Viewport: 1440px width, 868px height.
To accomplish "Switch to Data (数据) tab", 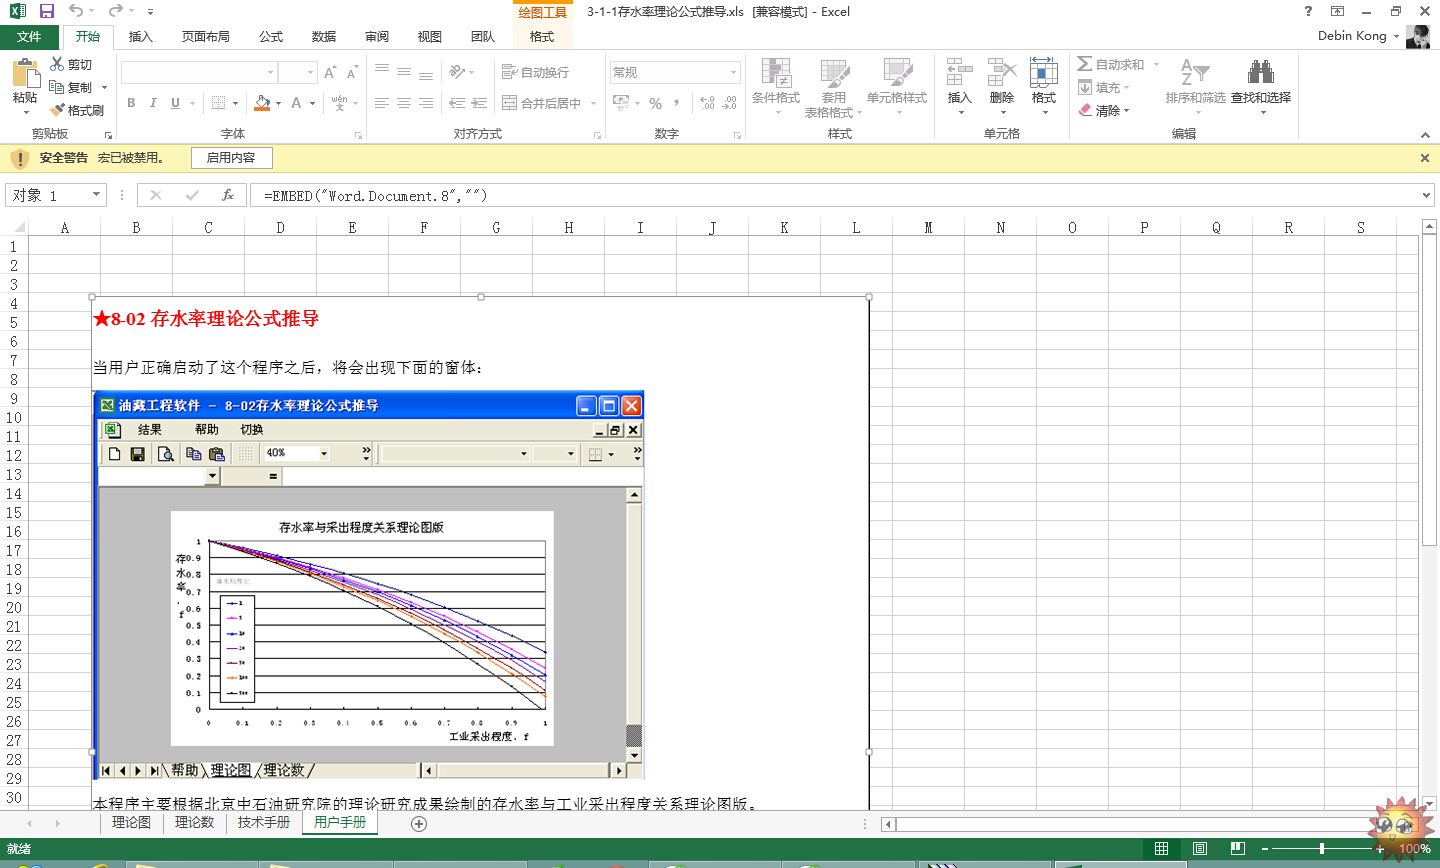I will (x=324, y=36).
